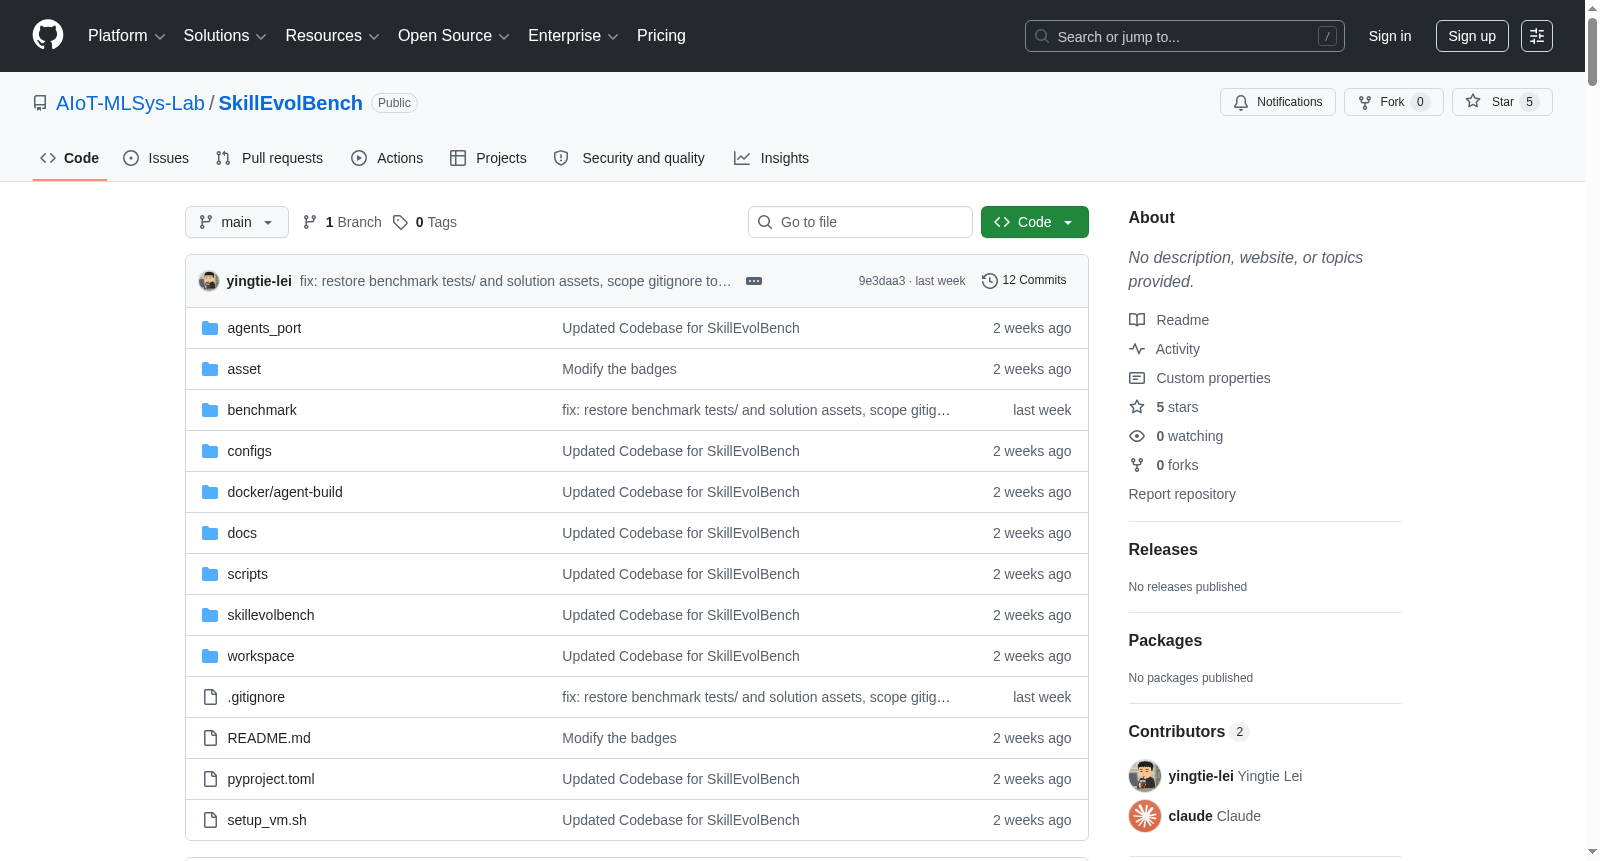
Task: Click the search magnifier icon in header
Action: point(1042,36)
